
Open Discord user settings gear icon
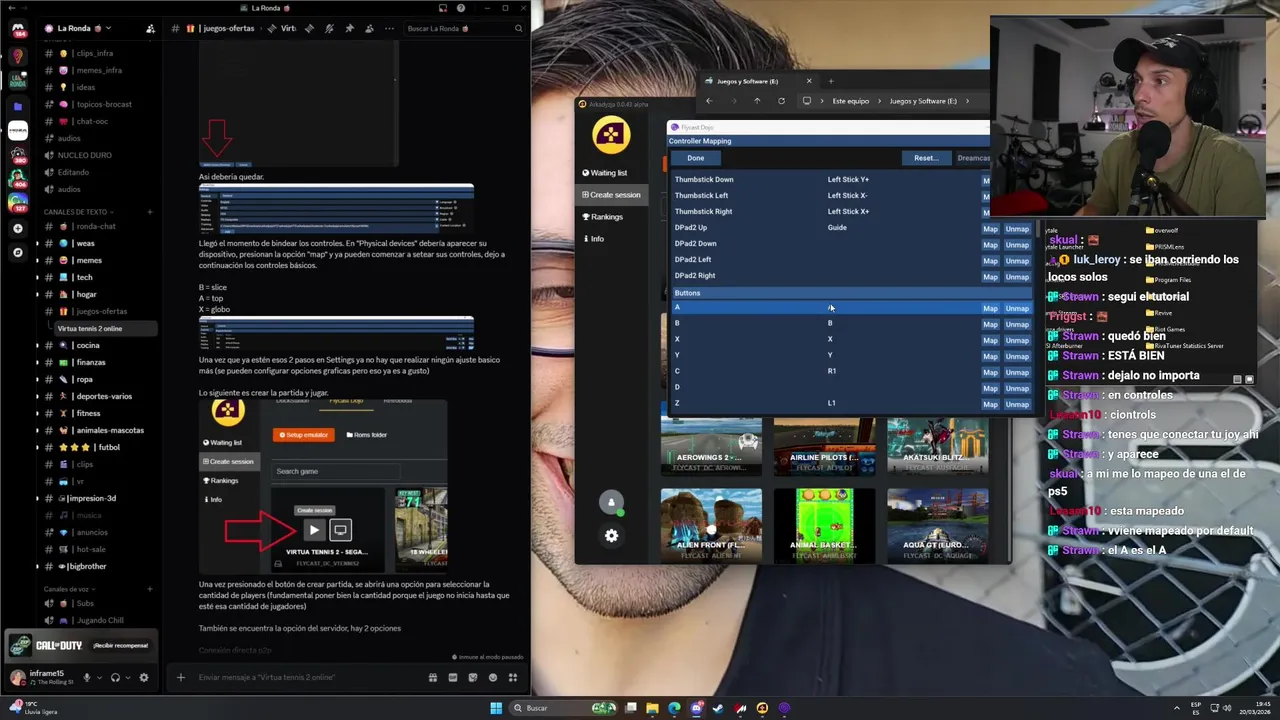click(143, 678)
